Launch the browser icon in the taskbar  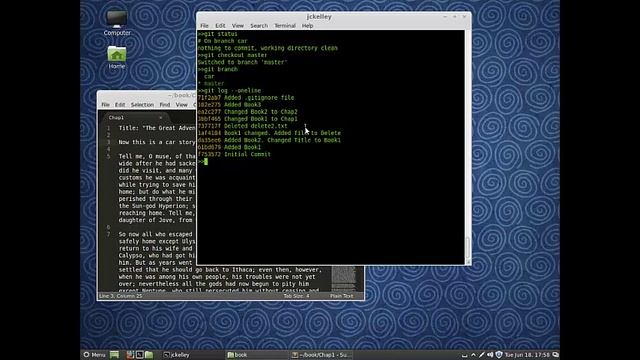click(x=130, y=355)
